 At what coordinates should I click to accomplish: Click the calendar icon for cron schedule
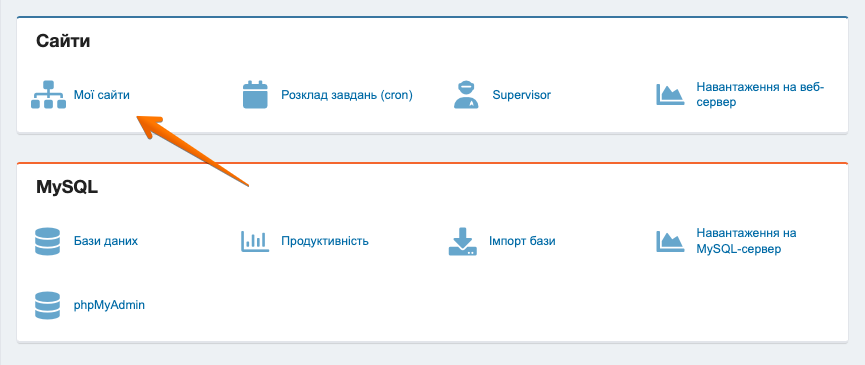click(255, 95)
